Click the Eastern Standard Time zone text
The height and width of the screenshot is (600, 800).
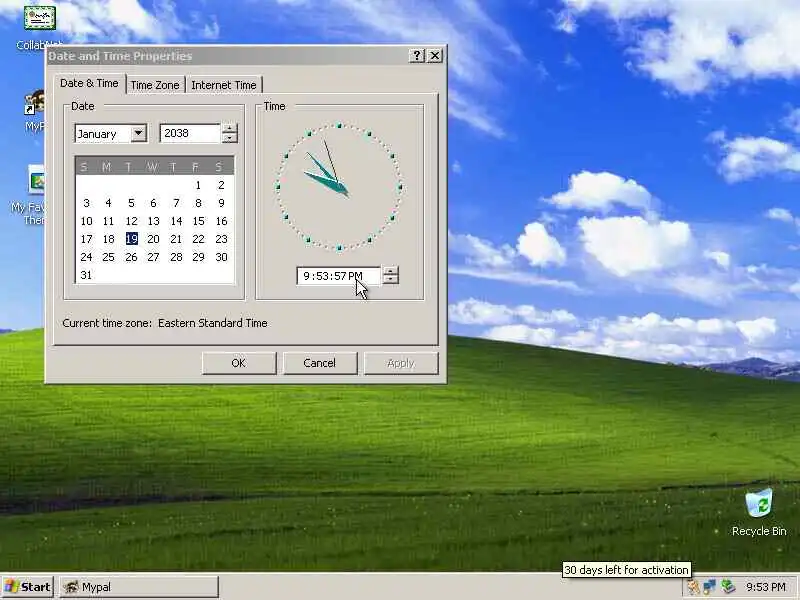213,323
